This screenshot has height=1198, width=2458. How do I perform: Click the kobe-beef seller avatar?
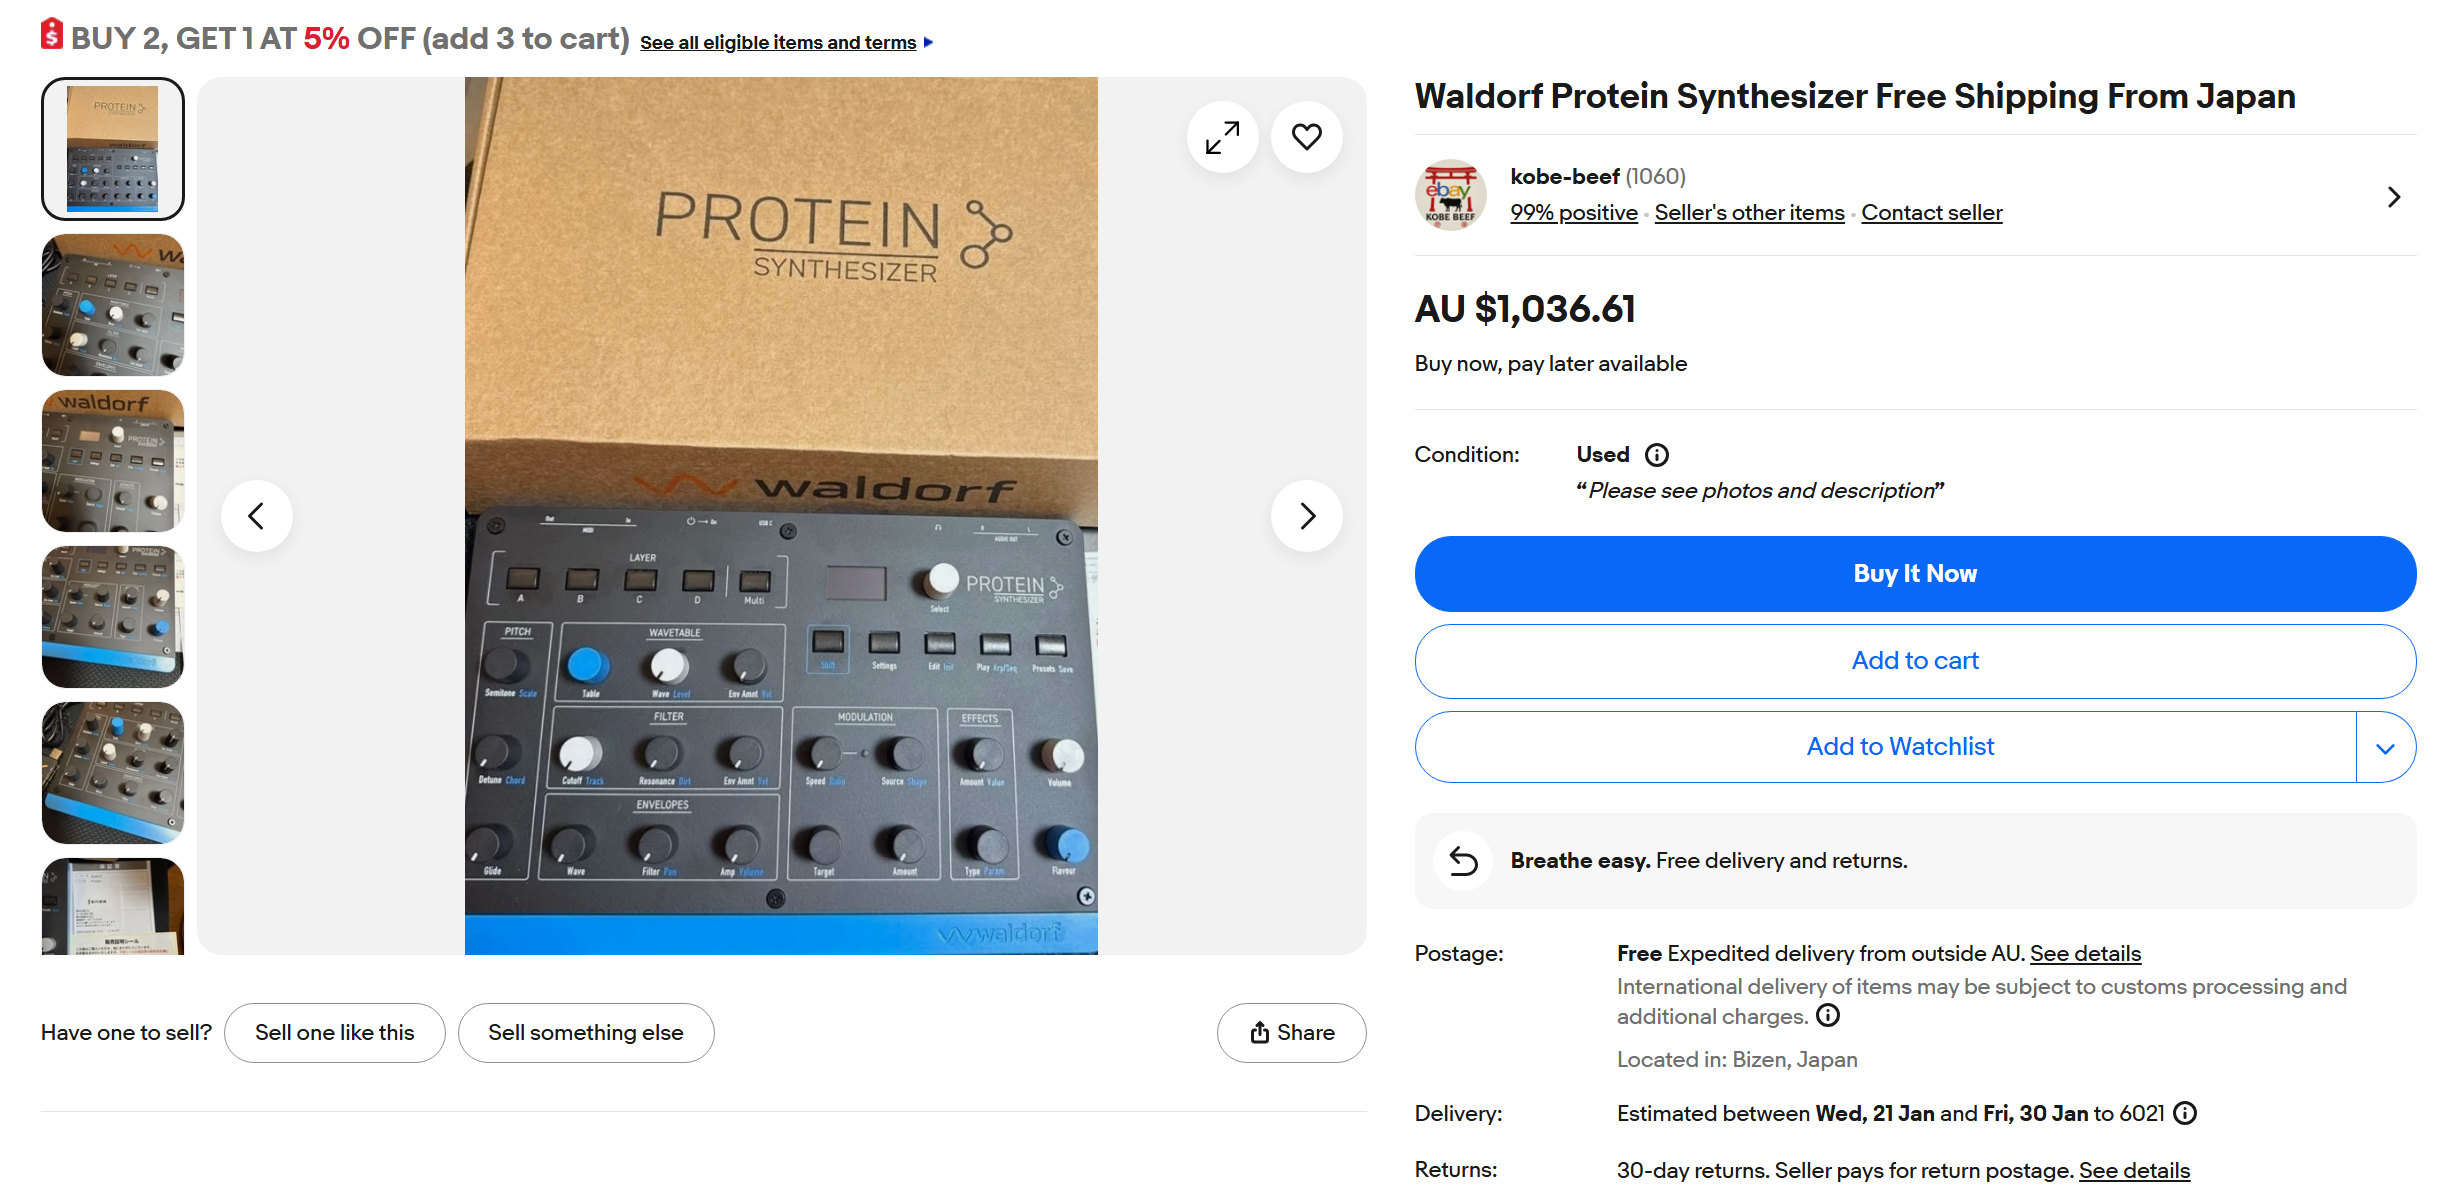click(x=1450, y=195)
